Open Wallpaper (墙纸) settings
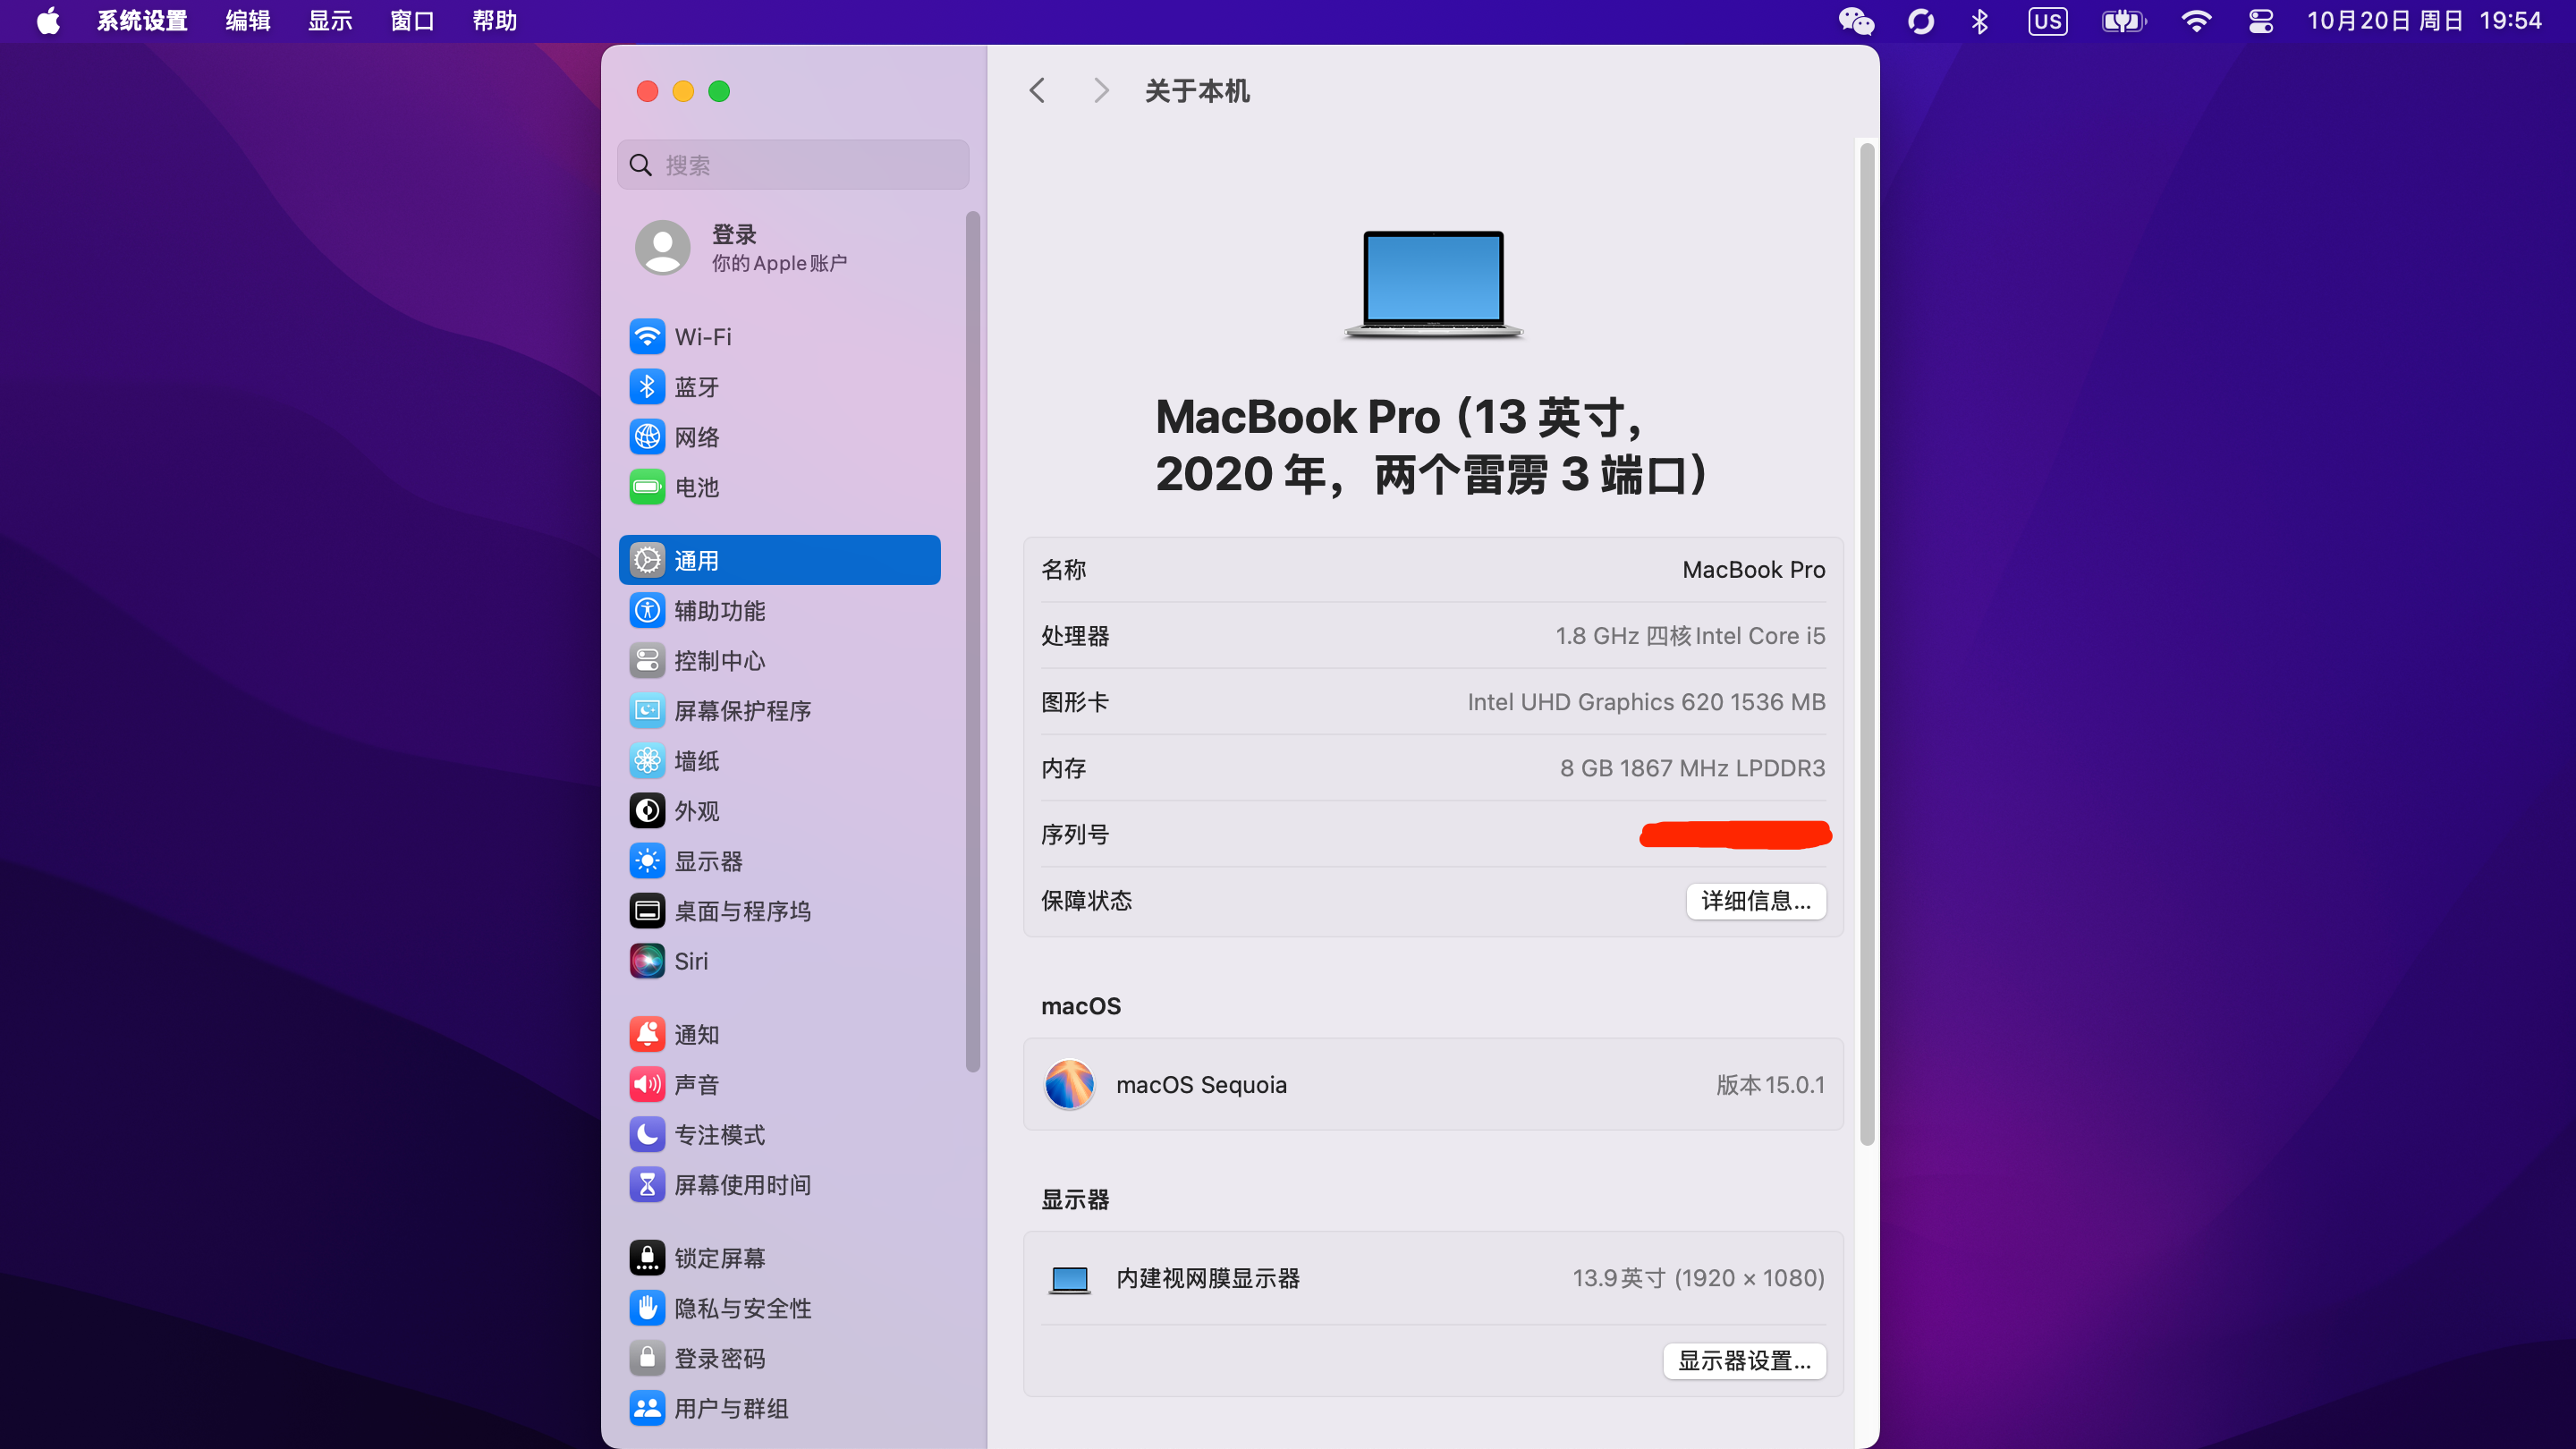2576x1449 pixels. (x=696, y=761)
